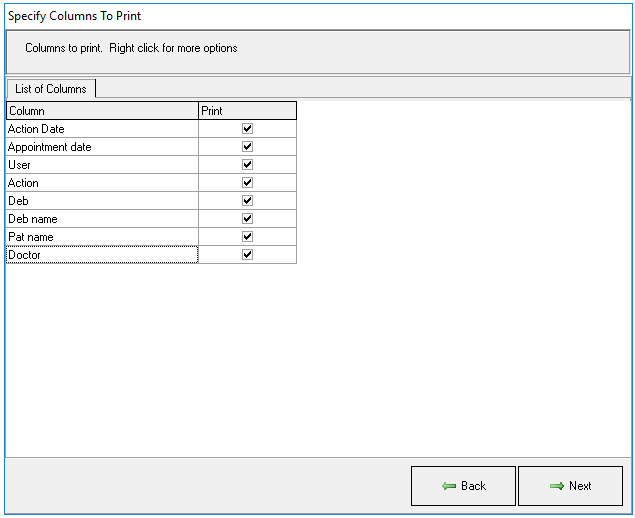Switch to the List of Columns tab
Image resolution: width=635 pixels, height=518 pixels.
click(x=51, y=89)
